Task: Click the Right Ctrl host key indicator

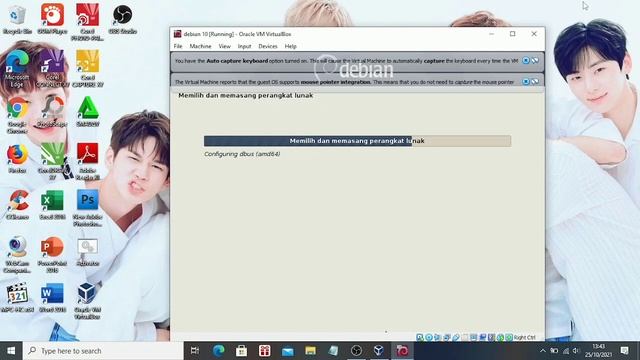Action: pos(524,338)
